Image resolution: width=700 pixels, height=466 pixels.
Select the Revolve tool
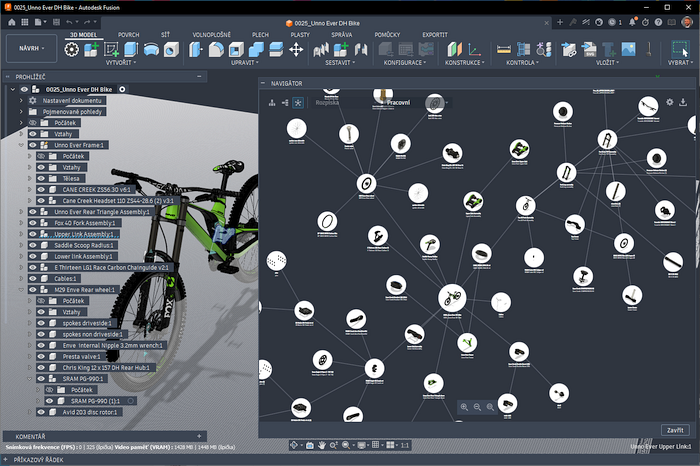[x=151, y=49]
